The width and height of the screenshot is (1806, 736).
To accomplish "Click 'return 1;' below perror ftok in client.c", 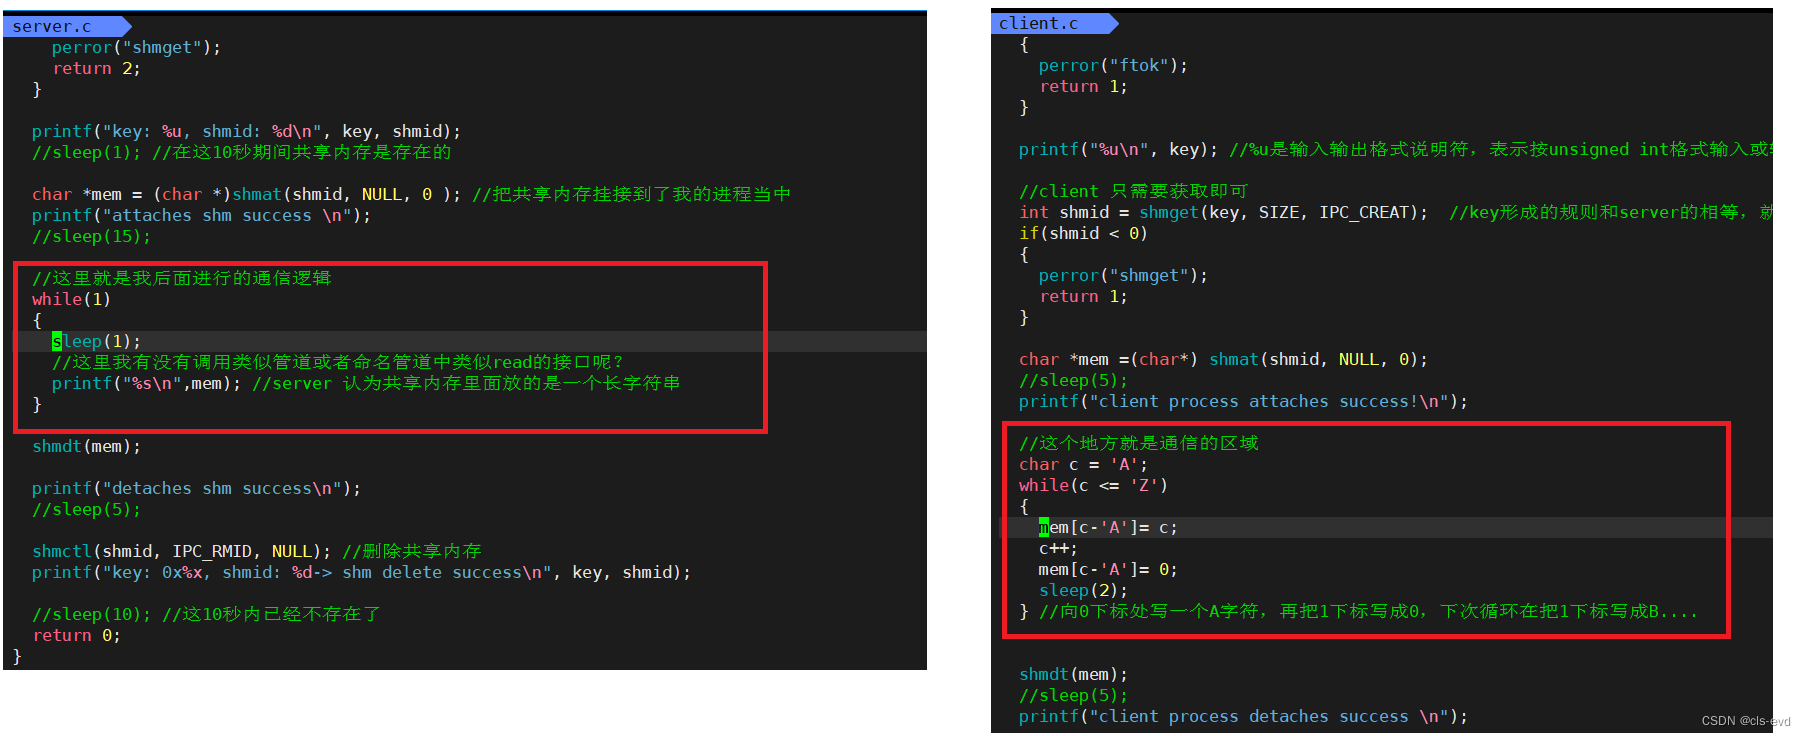I will point(1083,86).
